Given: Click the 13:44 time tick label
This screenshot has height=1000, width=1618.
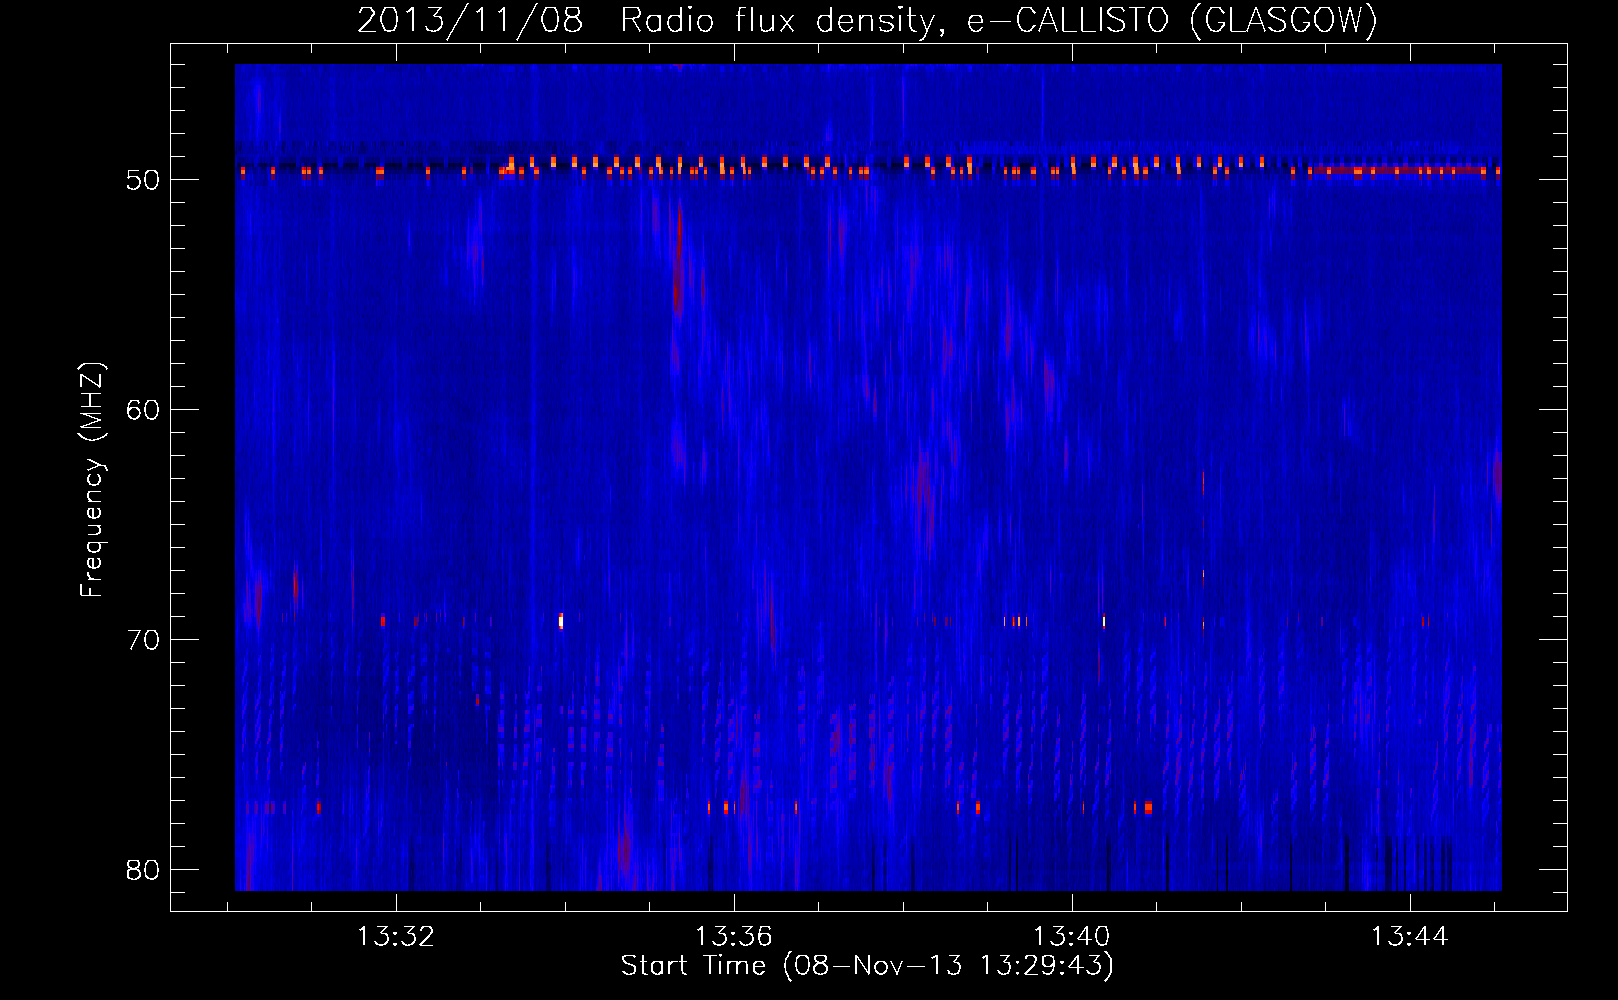Looking at the screenshot, I should point(1409,937).
